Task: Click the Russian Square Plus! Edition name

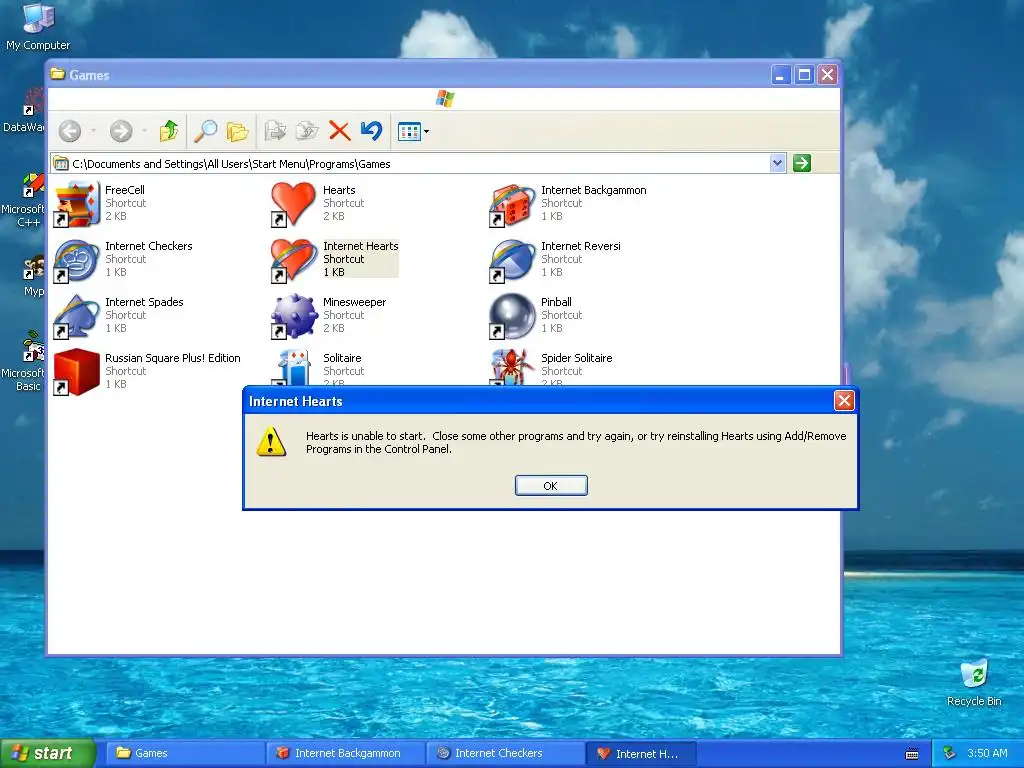Action: tap(173, 358)
